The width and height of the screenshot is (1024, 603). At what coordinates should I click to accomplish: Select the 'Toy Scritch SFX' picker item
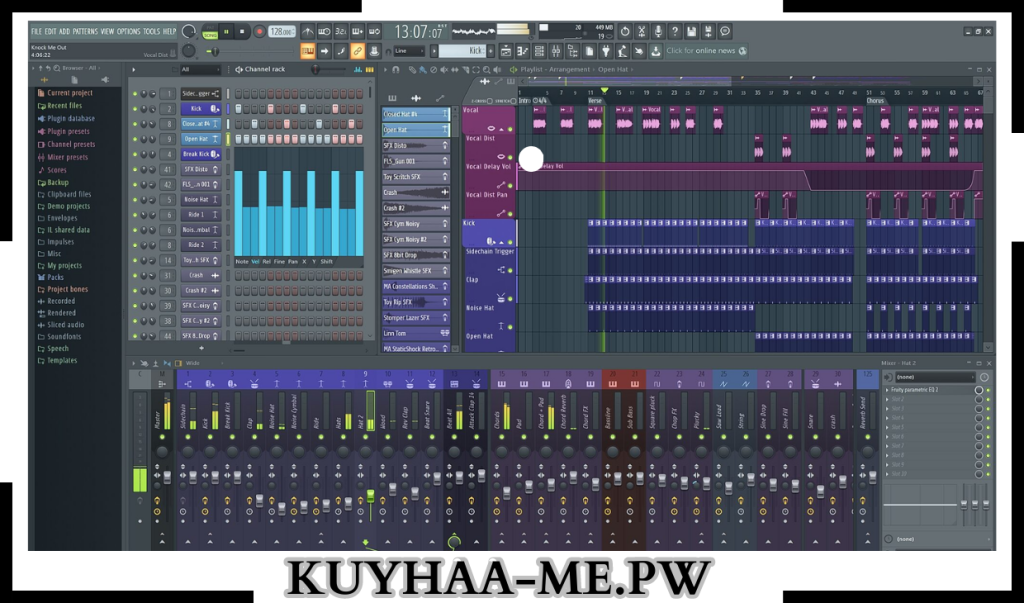416,177
